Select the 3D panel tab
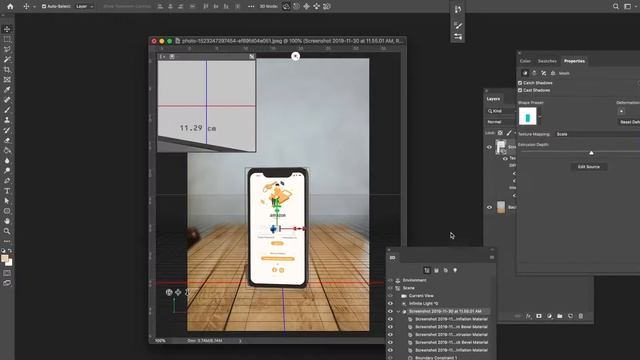Viewport: 640px width, 360px height. (x=392, y=258)
